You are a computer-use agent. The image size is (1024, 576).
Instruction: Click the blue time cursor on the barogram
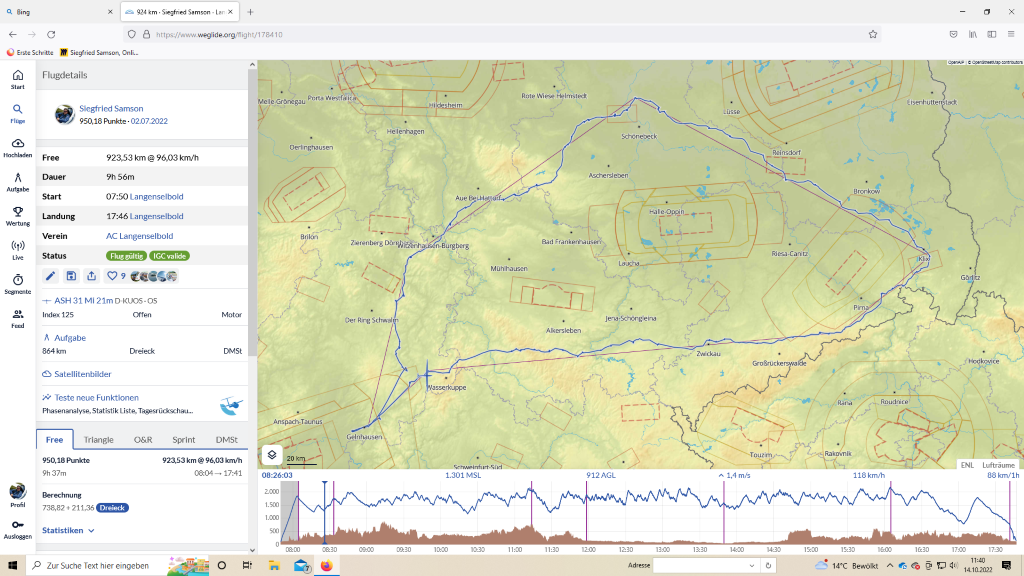(x=324, y=510)
